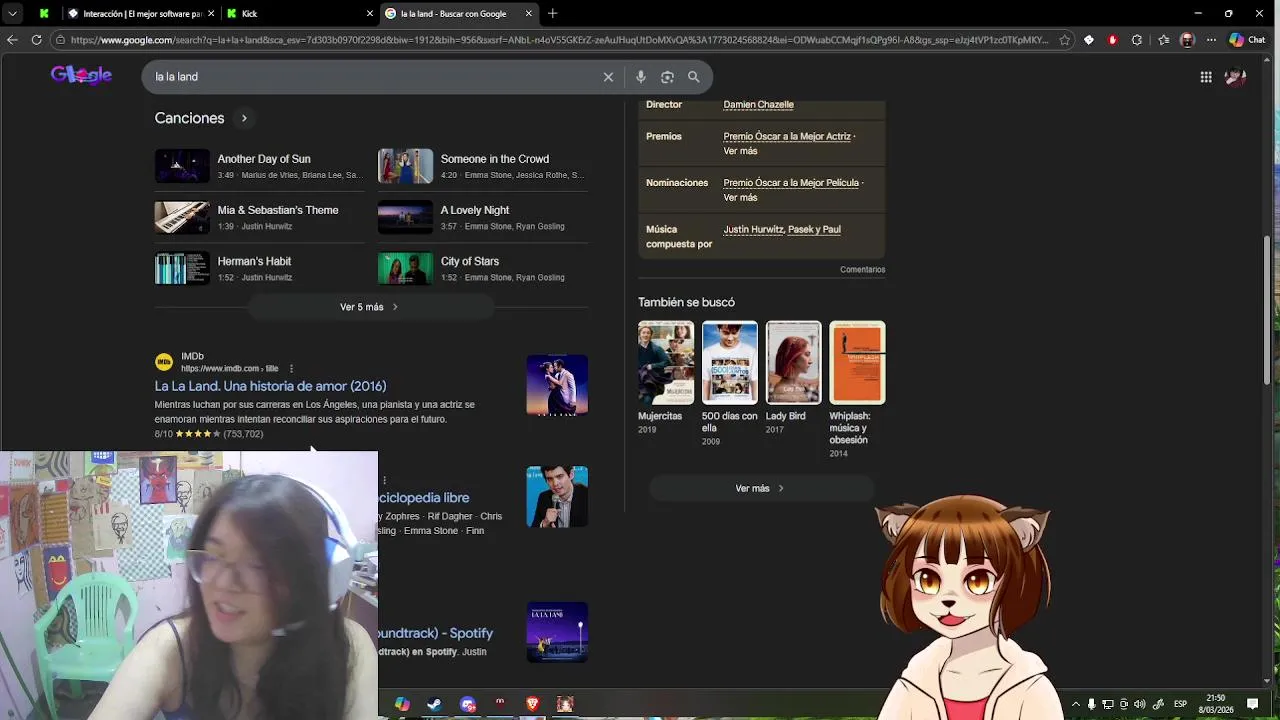Open the IMDb La La Land poster thumbnail

click(557, 385)
